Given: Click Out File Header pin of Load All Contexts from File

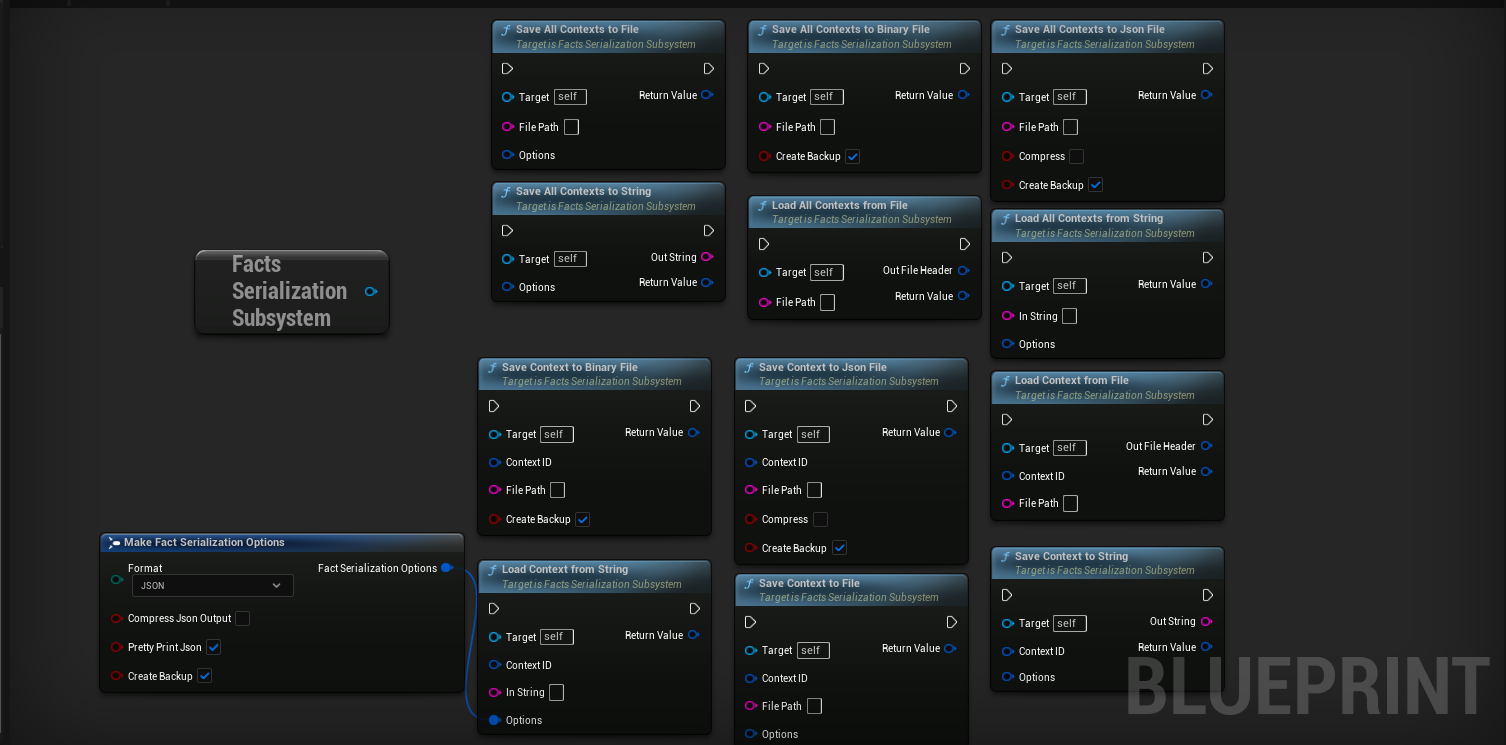Looking at the screenshot, I should click(963, 270).
